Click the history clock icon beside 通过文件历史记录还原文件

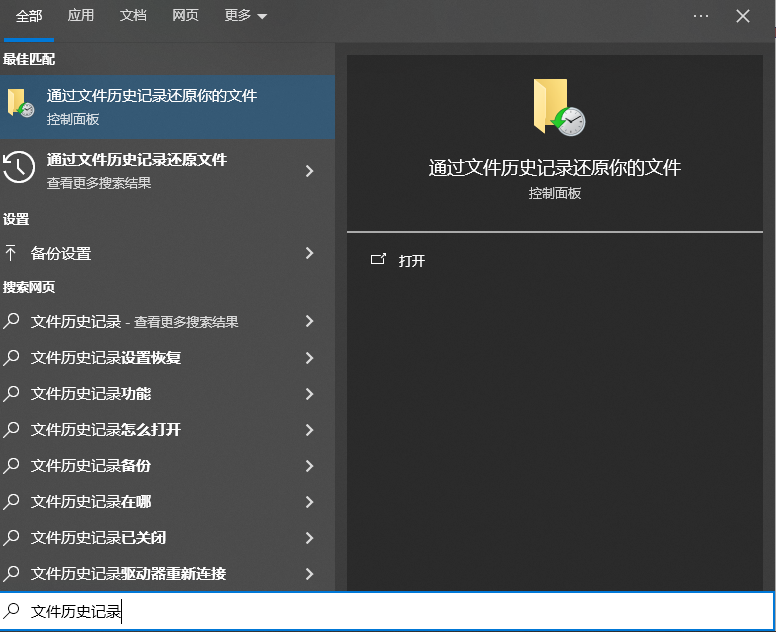point(19,167)
